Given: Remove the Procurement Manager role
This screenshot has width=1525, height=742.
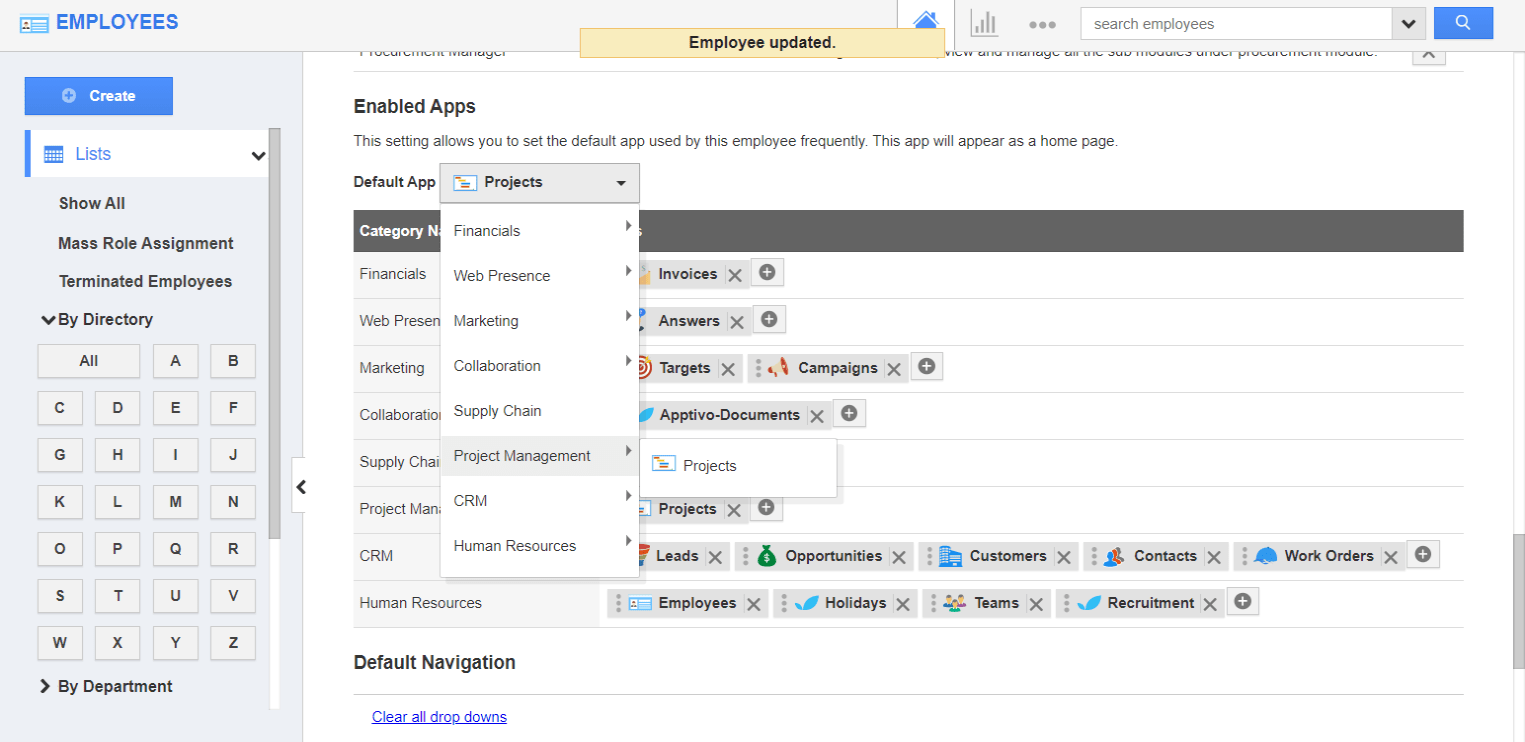Looking at the screenshot, I should tap(1428, 53).
